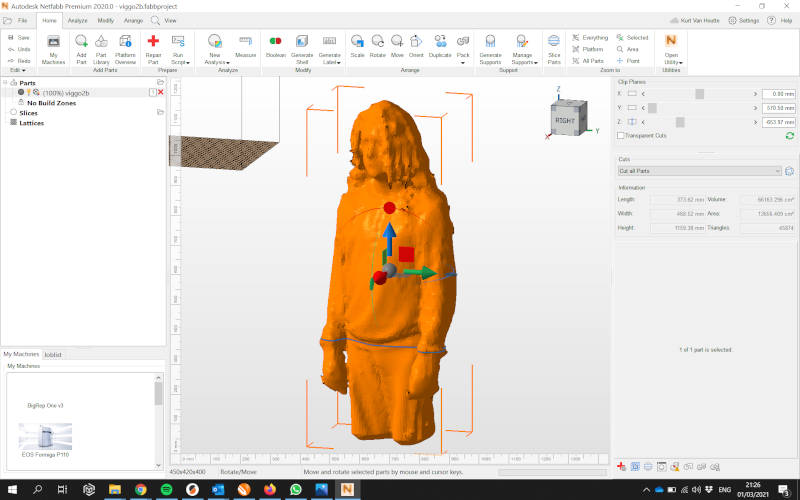Screen dimensions: 800x500
Task: Toggle the visibility dot of viggo2b
Action: point(21,92)
